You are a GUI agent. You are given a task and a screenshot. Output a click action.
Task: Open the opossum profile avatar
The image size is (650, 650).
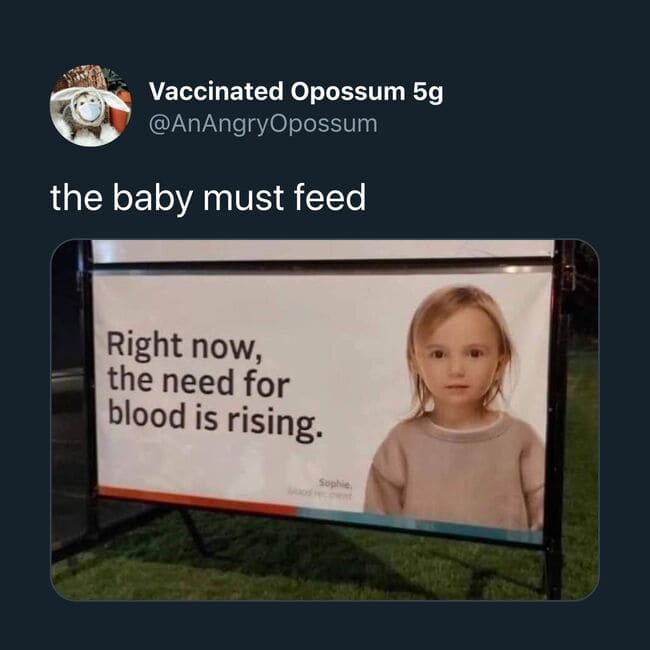click(x=90, y=106)
